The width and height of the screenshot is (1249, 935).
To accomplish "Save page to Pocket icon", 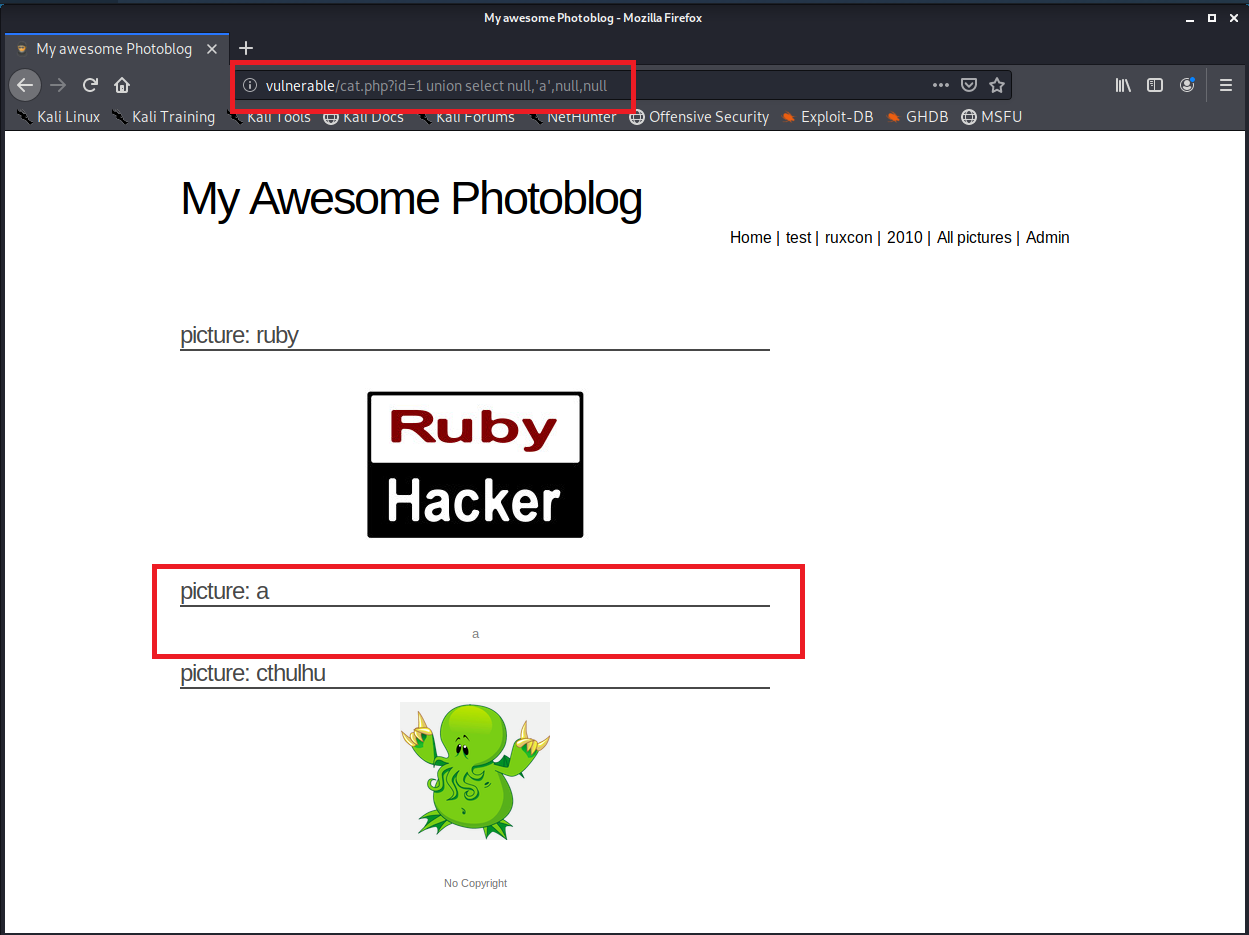I will tap(968, 85).
